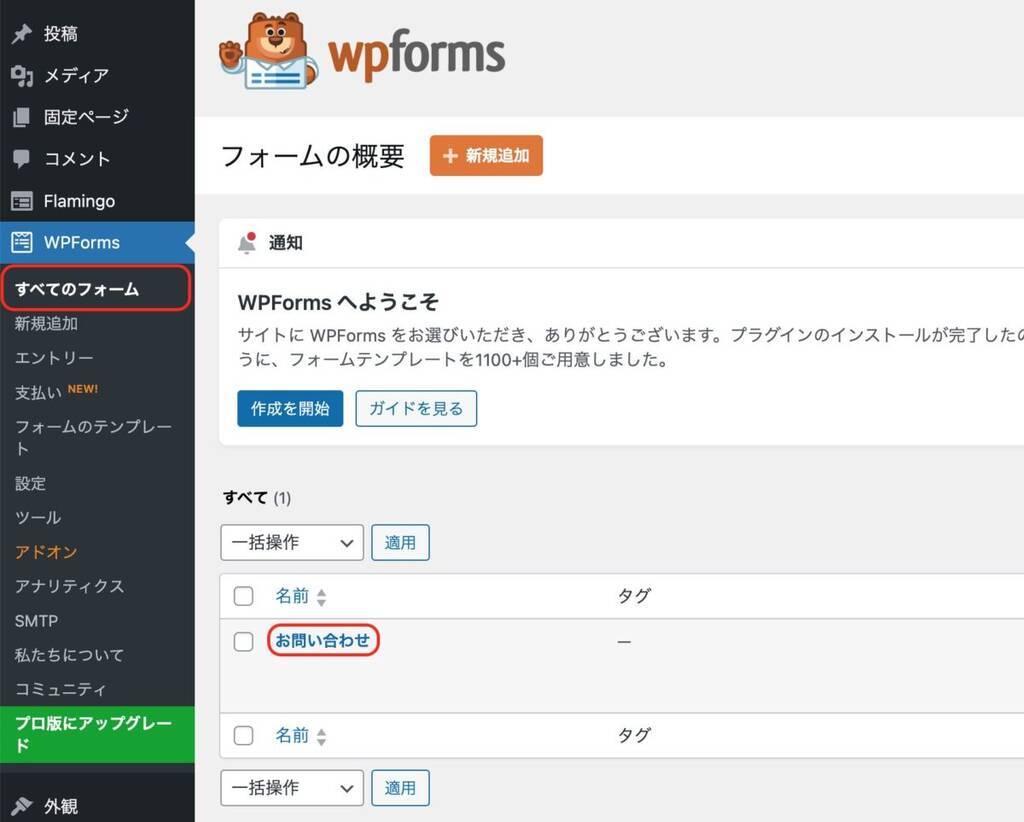Go to すべてのフォーム submenu
Image resolution: width=1024 pixels, height=822 pixels.
coord(77,289)
